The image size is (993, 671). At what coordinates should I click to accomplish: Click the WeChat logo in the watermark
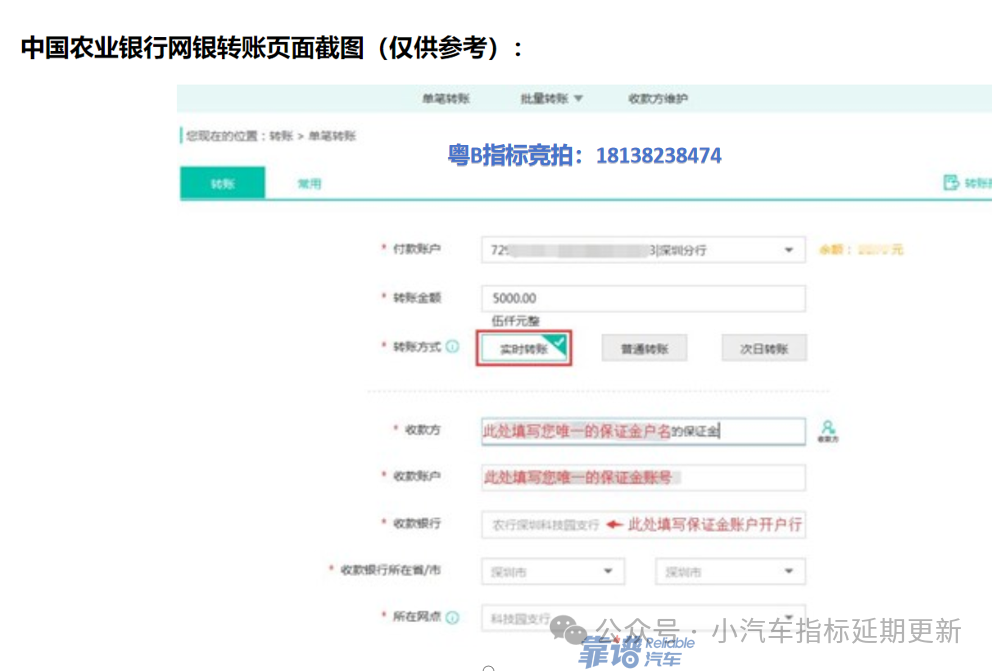574,631
